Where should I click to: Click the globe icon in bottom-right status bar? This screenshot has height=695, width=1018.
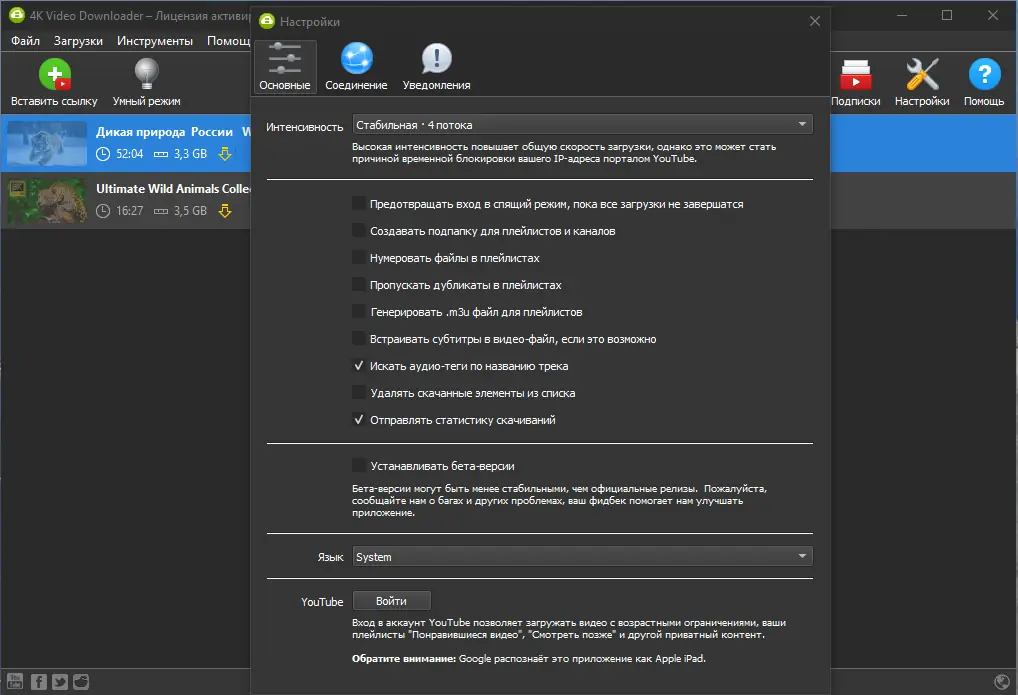[x=1002, y=681]
